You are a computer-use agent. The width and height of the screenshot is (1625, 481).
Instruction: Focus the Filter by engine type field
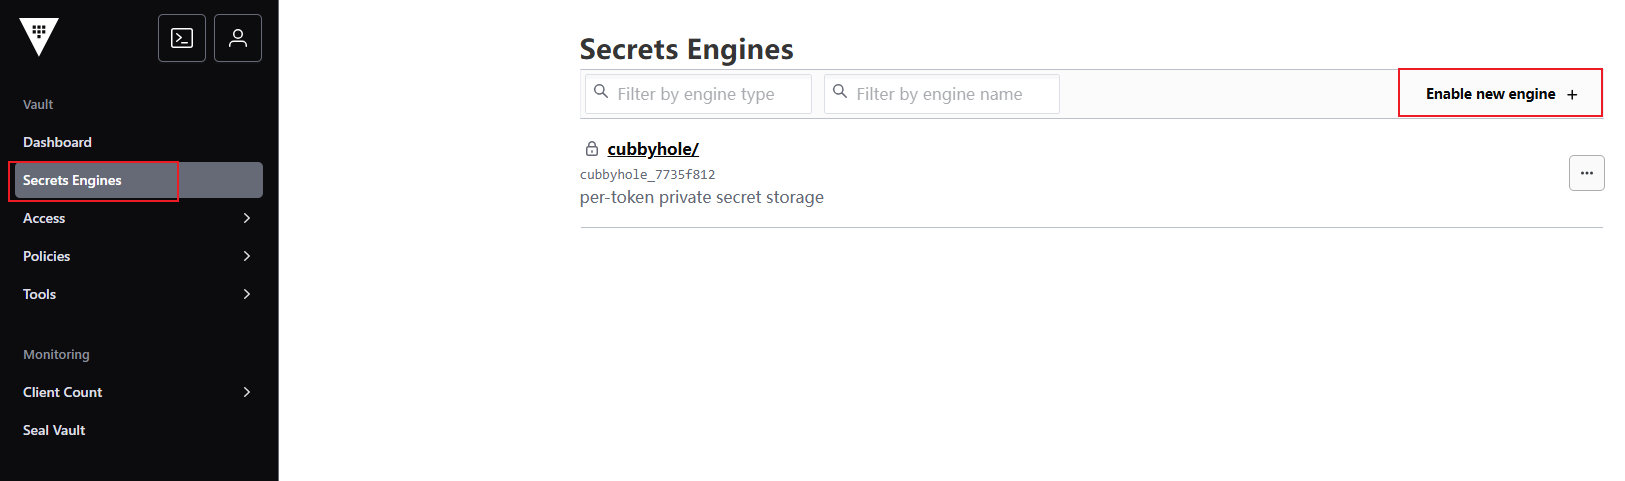706,94
